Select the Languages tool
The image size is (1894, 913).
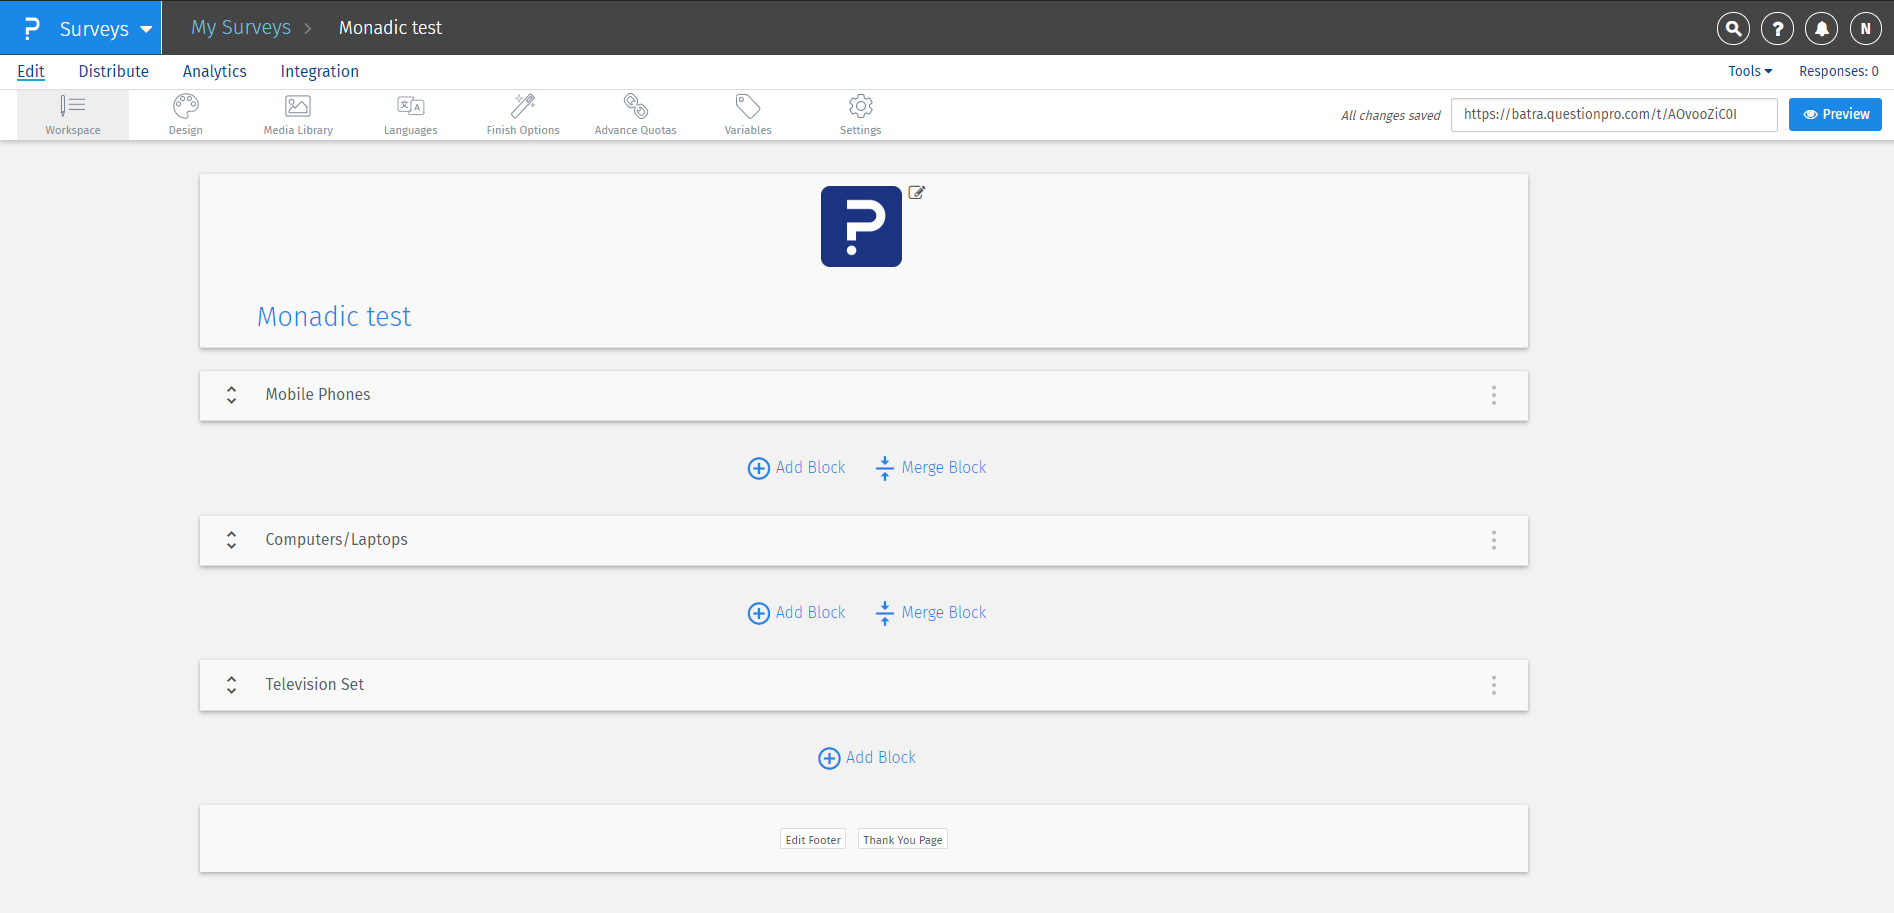click(x=410, y=113)
